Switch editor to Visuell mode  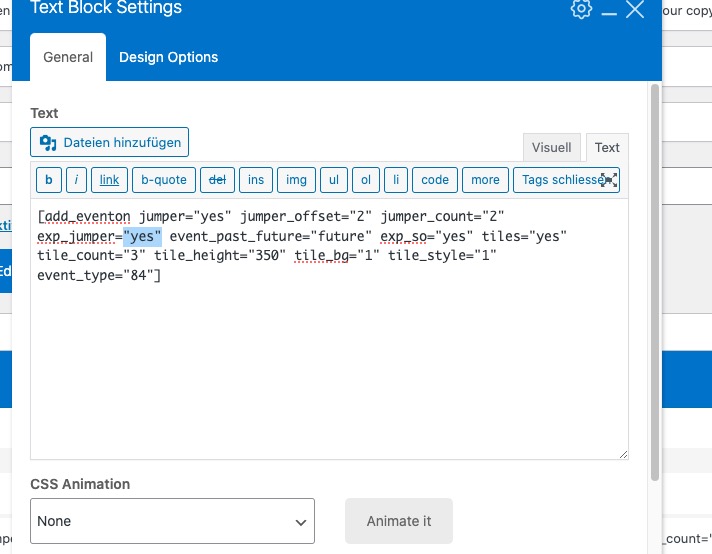coord(551,148)
